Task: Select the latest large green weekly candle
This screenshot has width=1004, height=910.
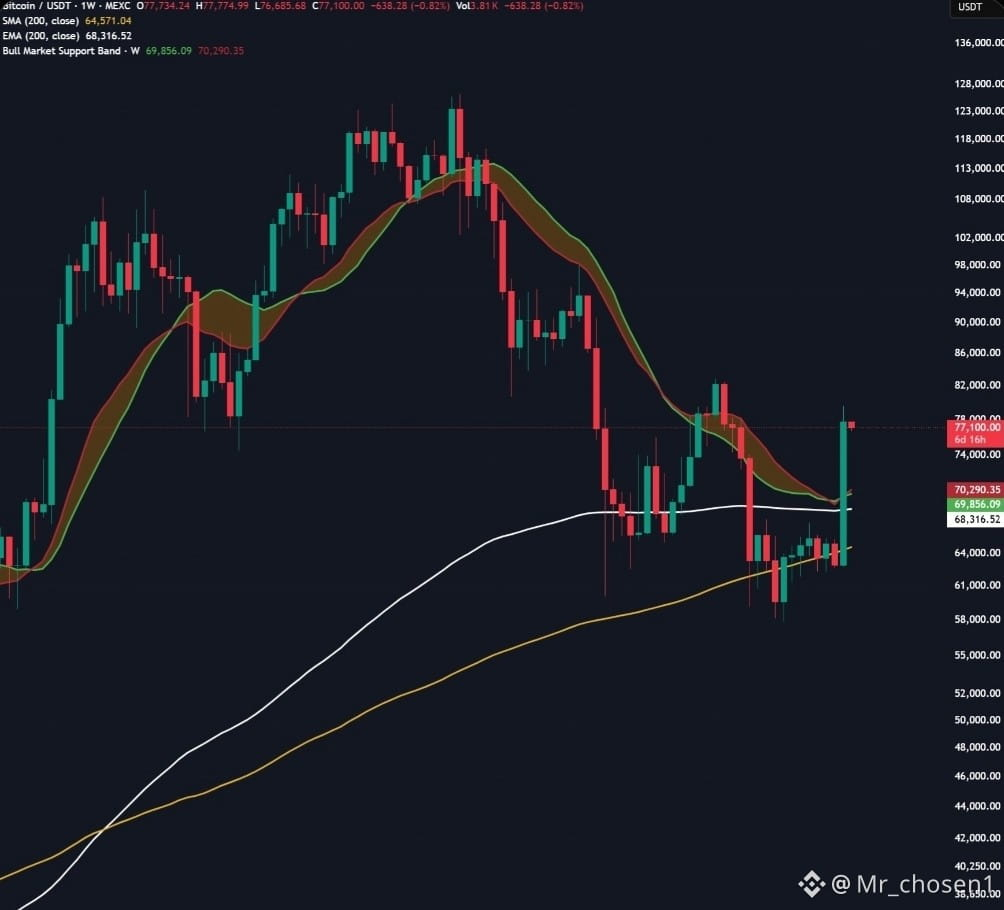Action: point(843,493)
